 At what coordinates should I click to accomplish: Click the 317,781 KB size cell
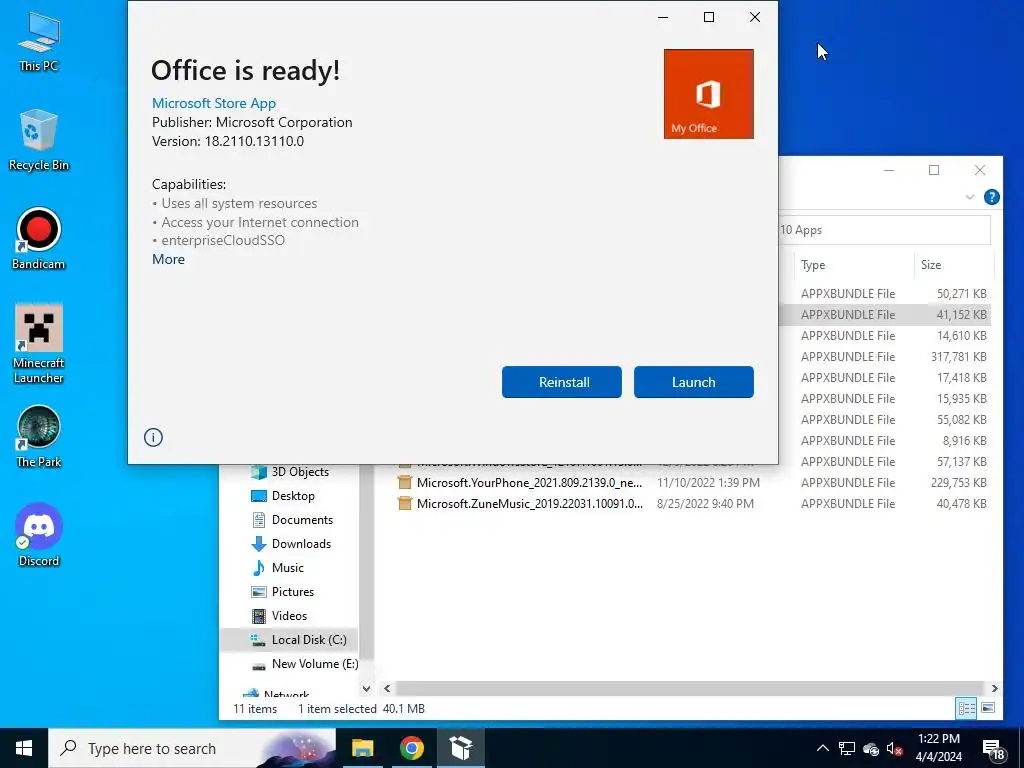click(x=958, y=357)
